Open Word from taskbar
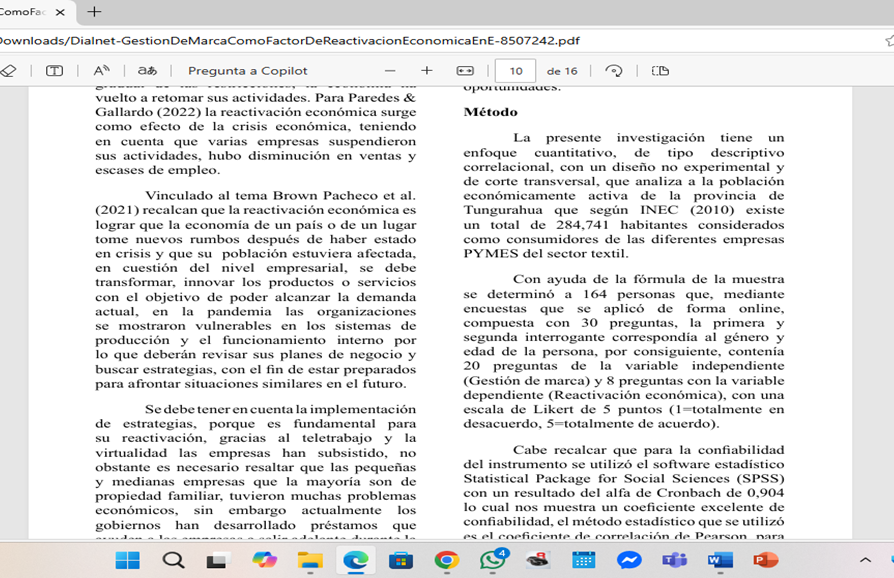The image size is (894, 578). [720, 560]
